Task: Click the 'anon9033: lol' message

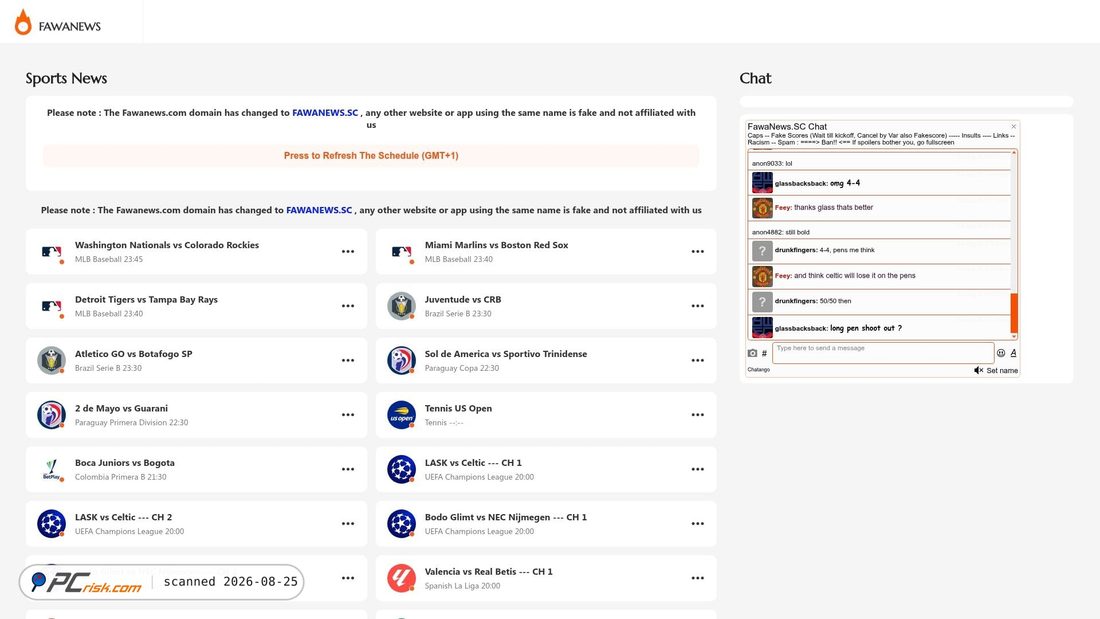Action: 772,164
